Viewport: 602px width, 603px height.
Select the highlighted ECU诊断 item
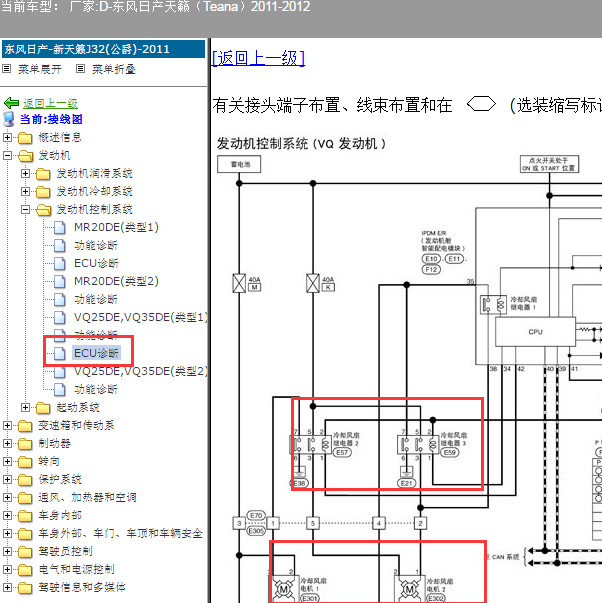(96, 353)
